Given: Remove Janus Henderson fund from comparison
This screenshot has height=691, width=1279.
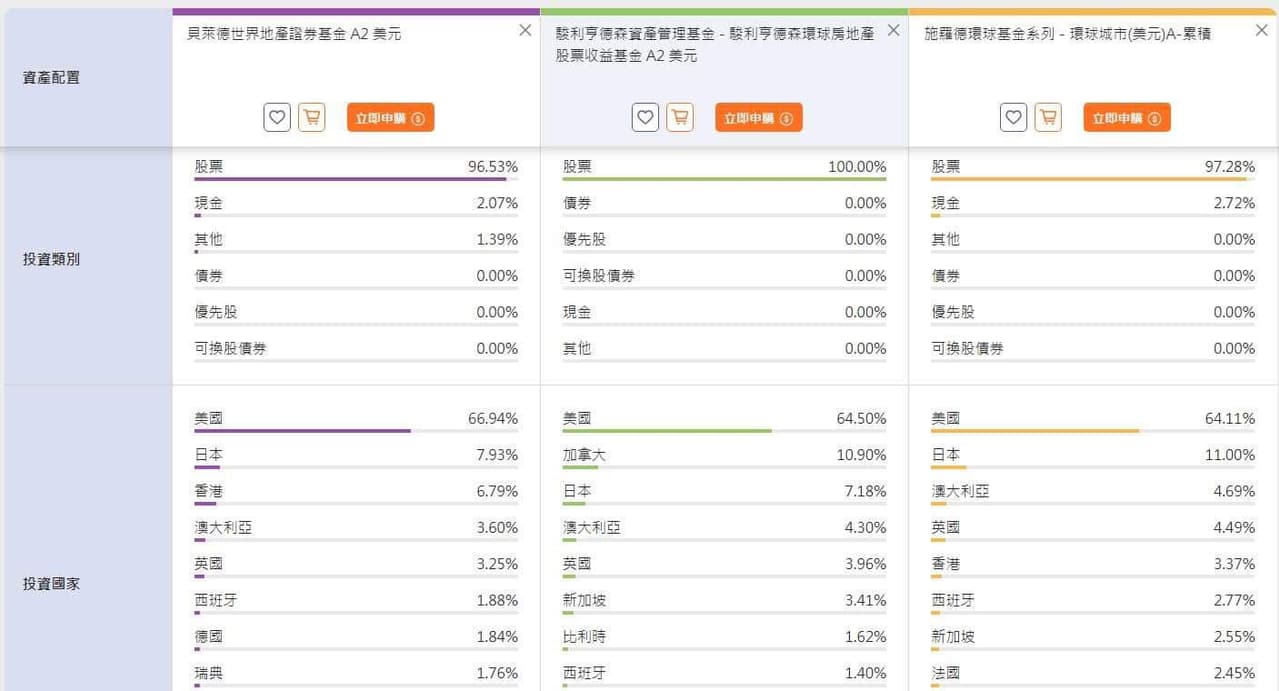Looking at the screenshot, I should (893, 31).
